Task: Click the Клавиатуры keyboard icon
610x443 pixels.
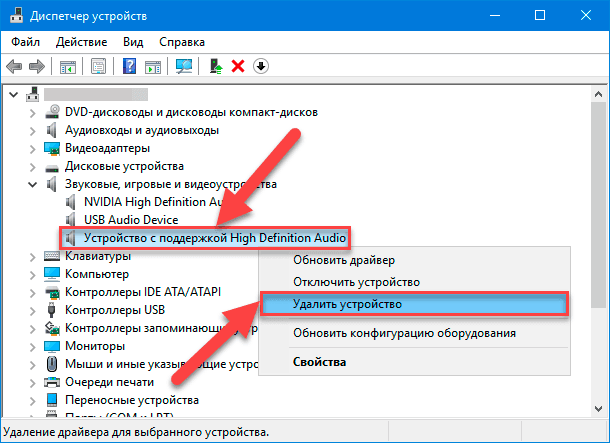Action: point(52,256)
